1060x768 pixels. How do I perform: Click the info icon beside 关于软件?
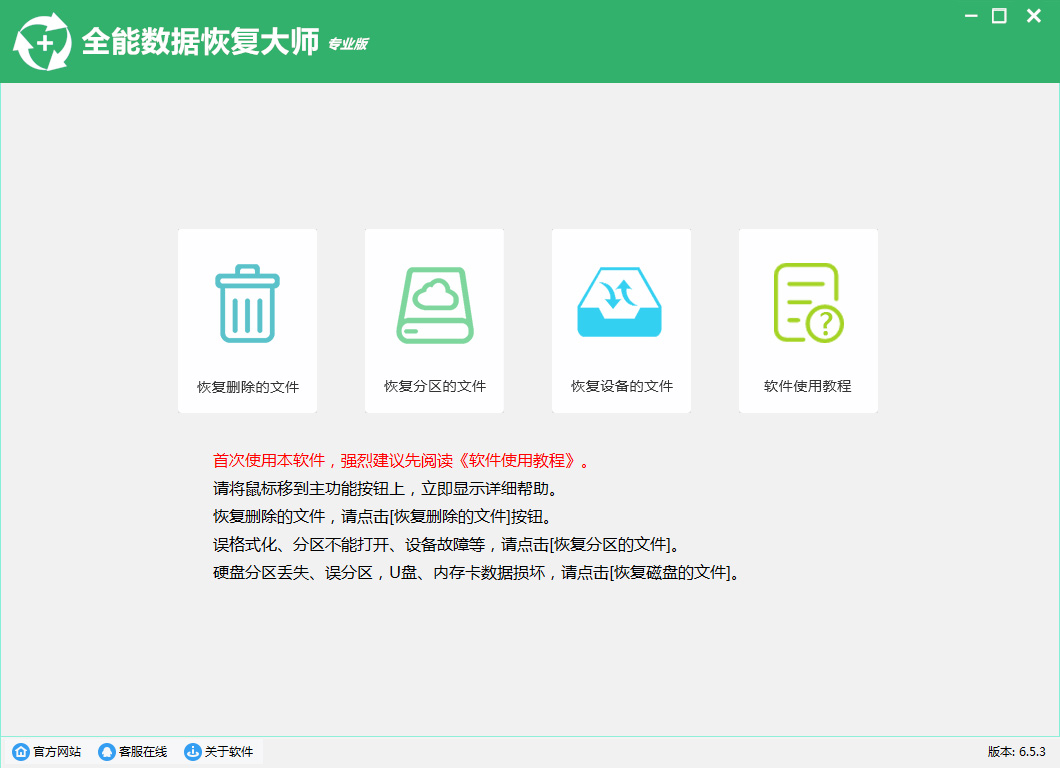click(191, 752)
